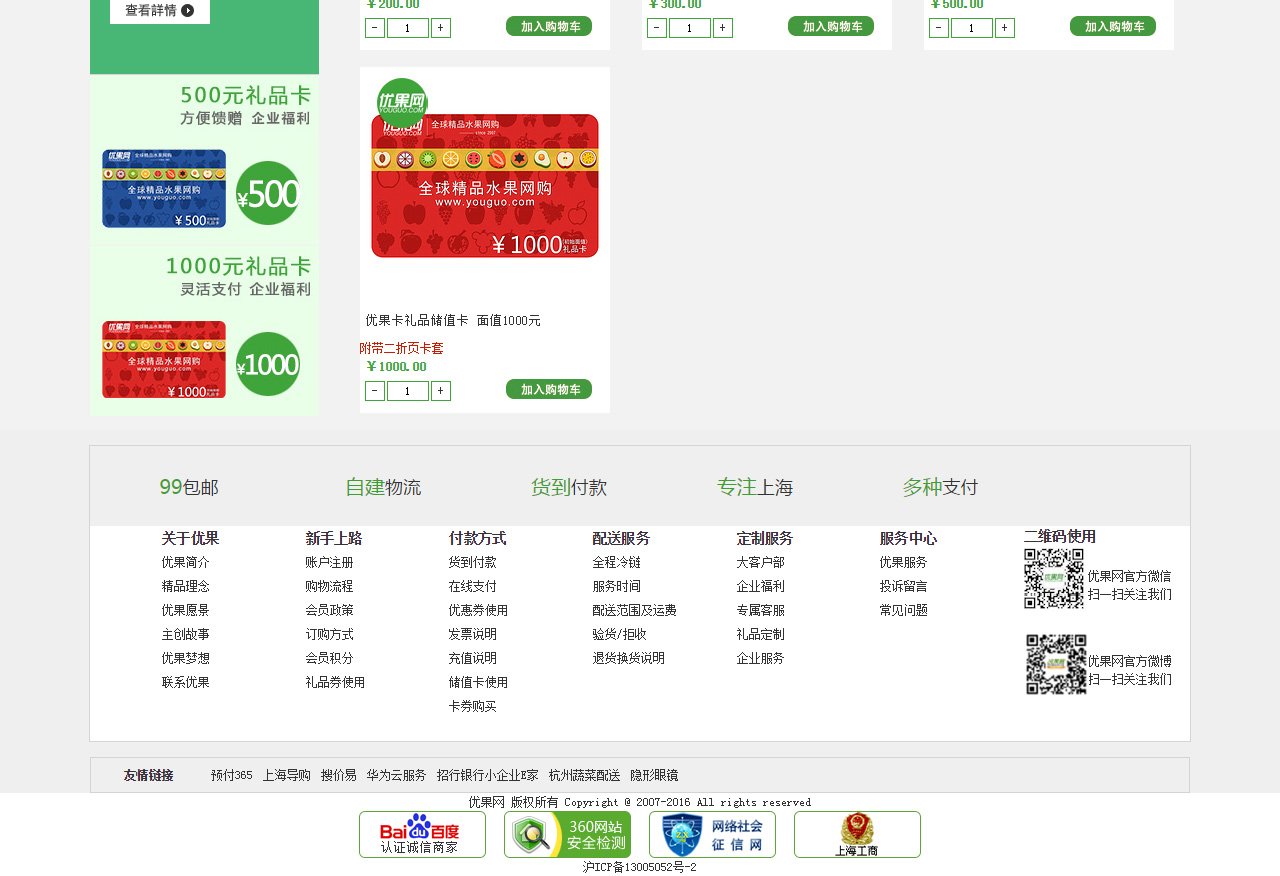Click the 1000 yuan gift card sidebar banner
Viewport: 1280px width, 876px height.
pos(204,330)
